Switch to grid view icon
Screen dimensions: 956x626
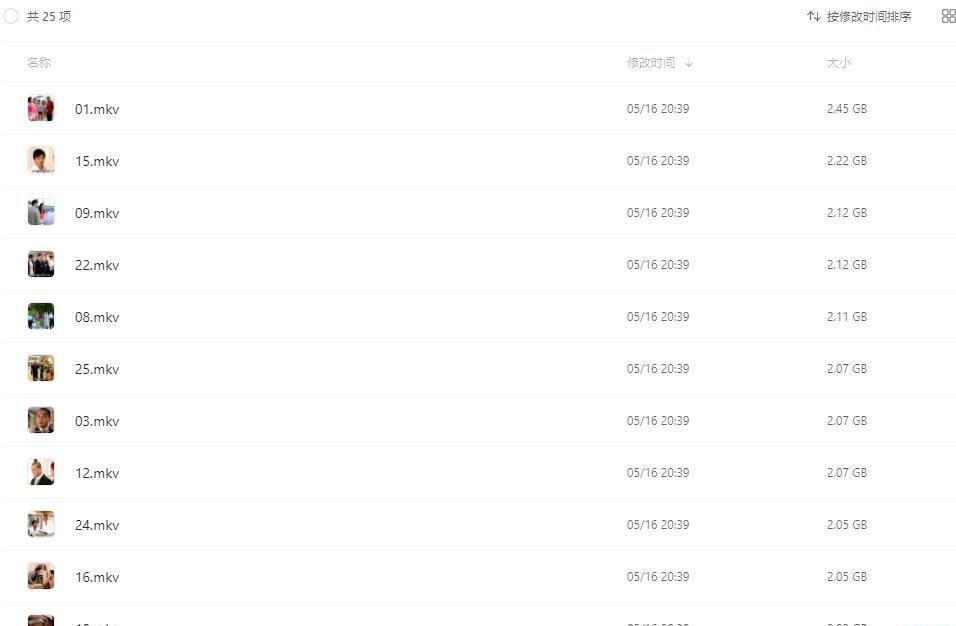(x=949, y=16)
